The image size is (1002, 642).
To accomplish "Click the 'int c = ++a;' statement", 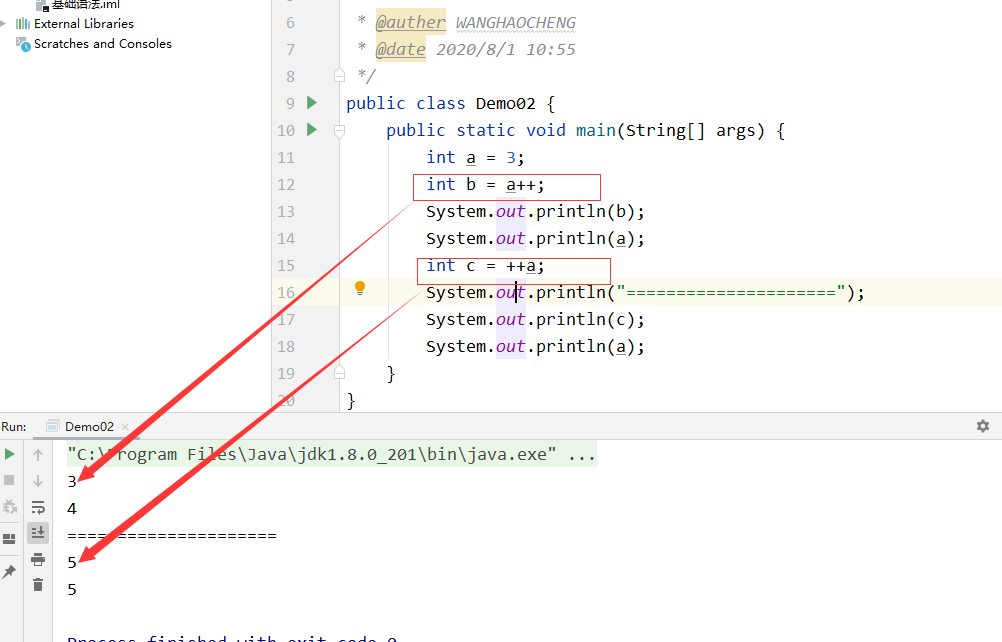I will (x=486, y=266).
